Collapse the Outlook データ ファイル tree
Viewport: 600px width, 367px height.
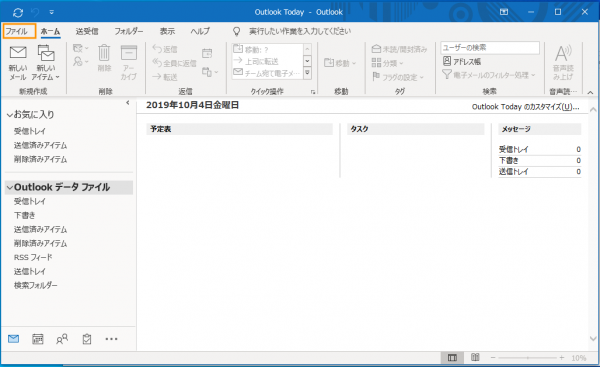pyautogui.click(x=10, y=188)
